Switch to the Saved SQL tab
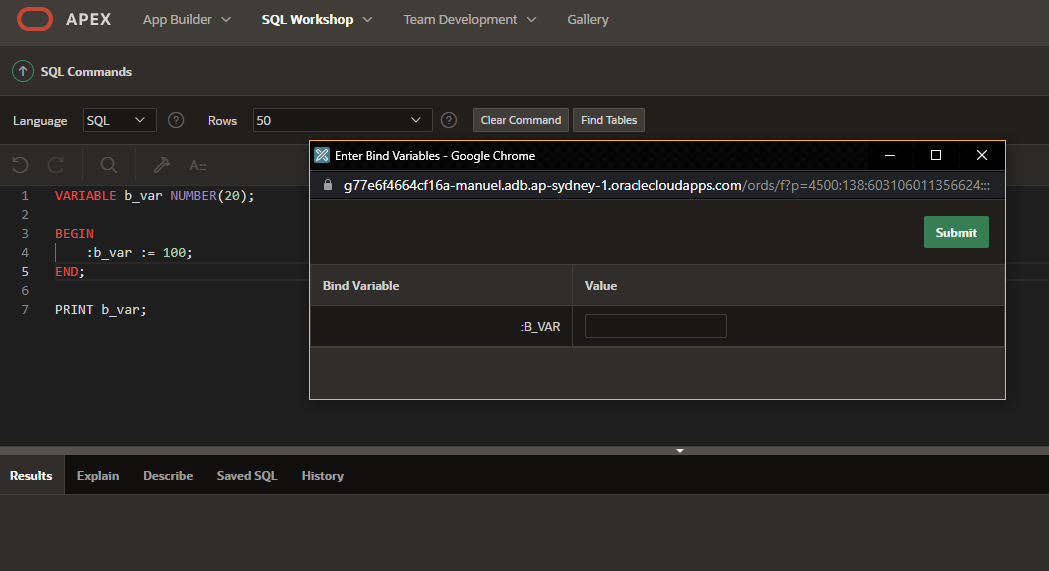This screenshot has width=1049, height=571. tap(247, 475)
